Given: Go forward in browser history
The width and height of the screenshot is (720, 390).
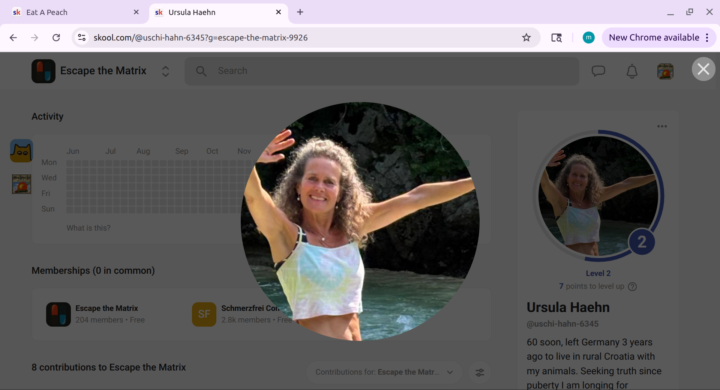Looking at the screenshot, I should pyautogui.click(x=34, y=38).
